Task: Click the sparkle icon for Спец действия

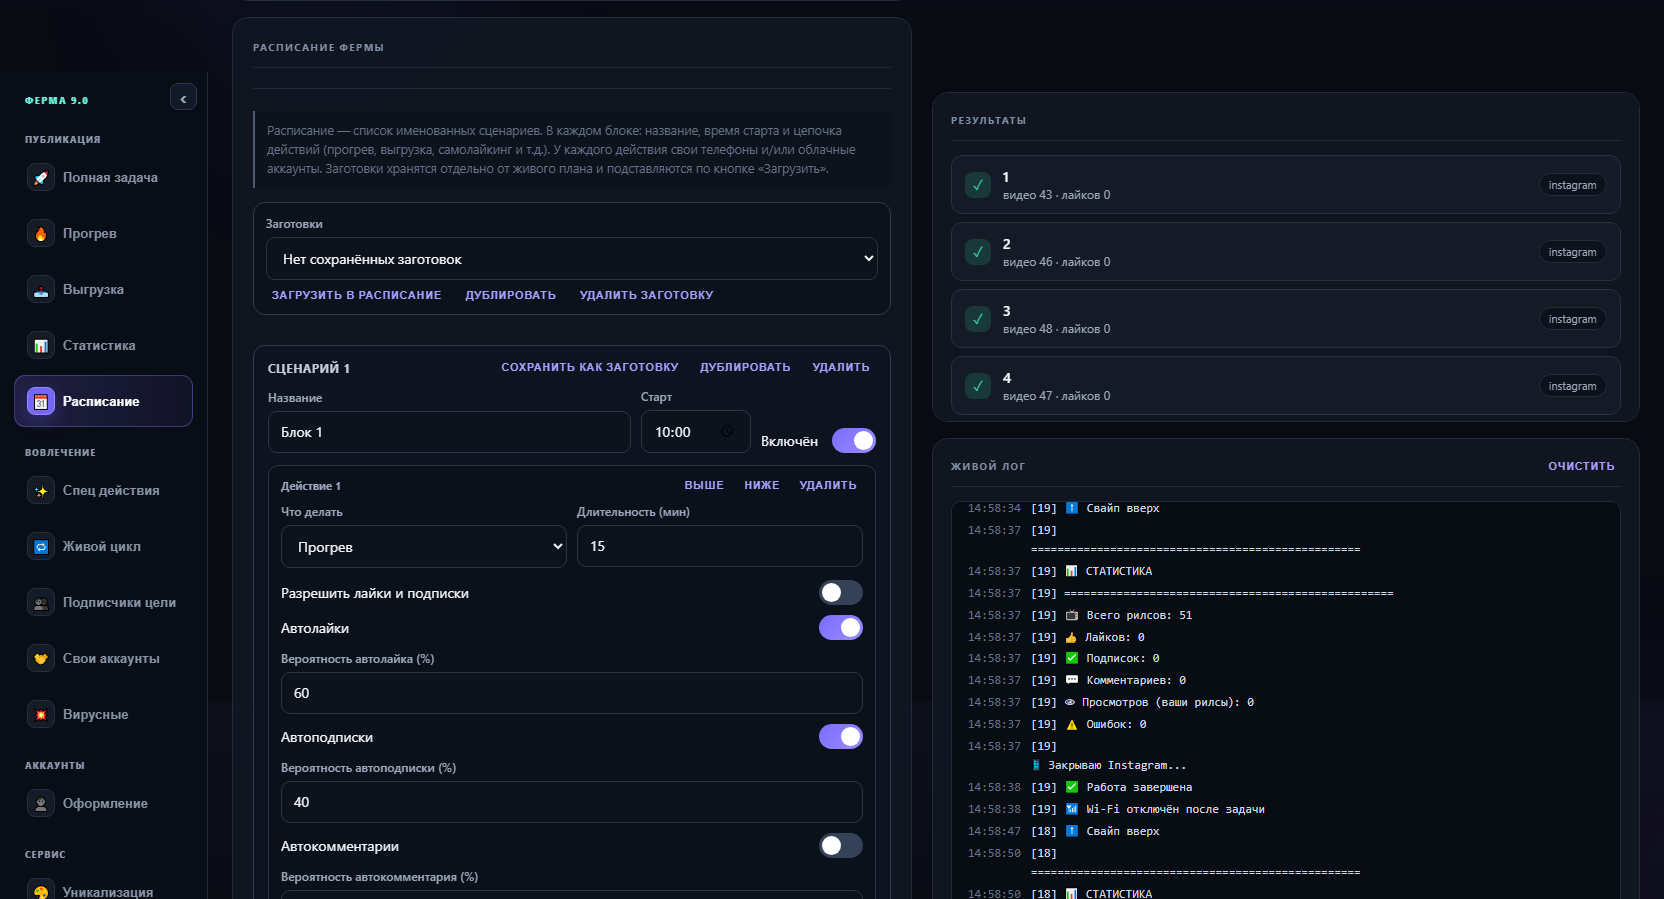Action: point(41,491)
